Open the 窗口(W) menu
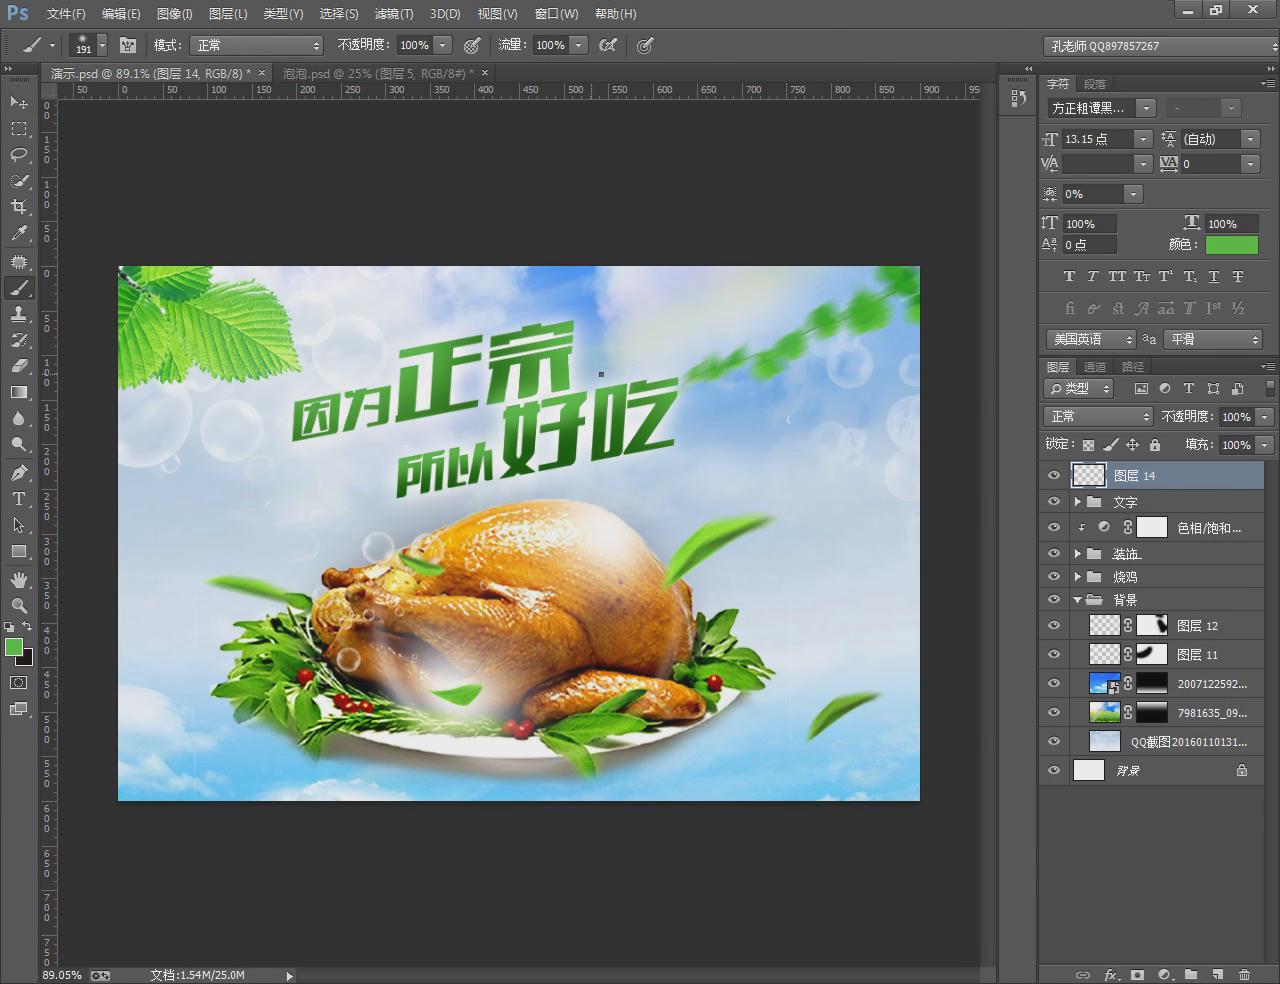1280x984 pixels. [556, 14]
